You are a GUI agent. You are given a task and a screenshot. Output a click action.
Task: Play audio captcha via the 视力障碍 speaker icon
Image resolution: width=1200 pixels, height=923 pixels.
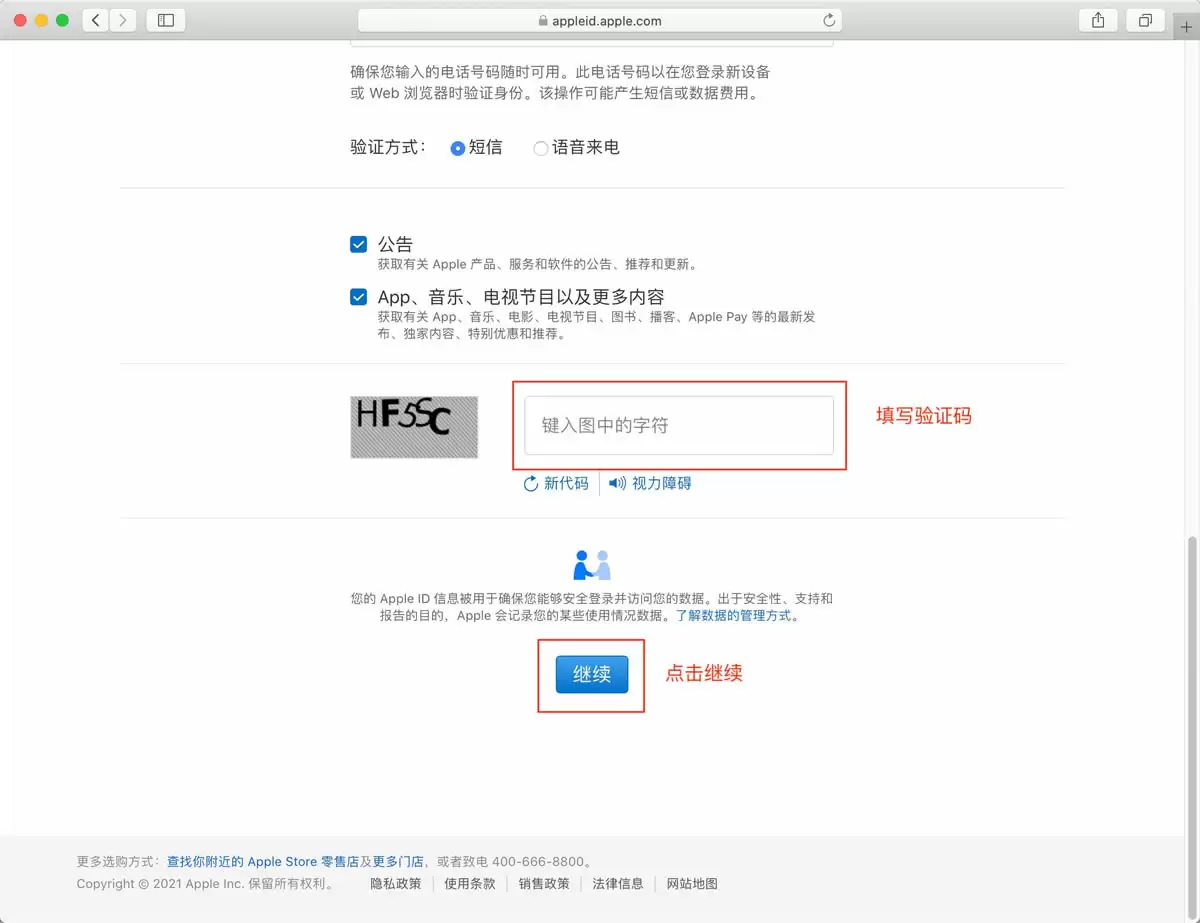(615, 483)
